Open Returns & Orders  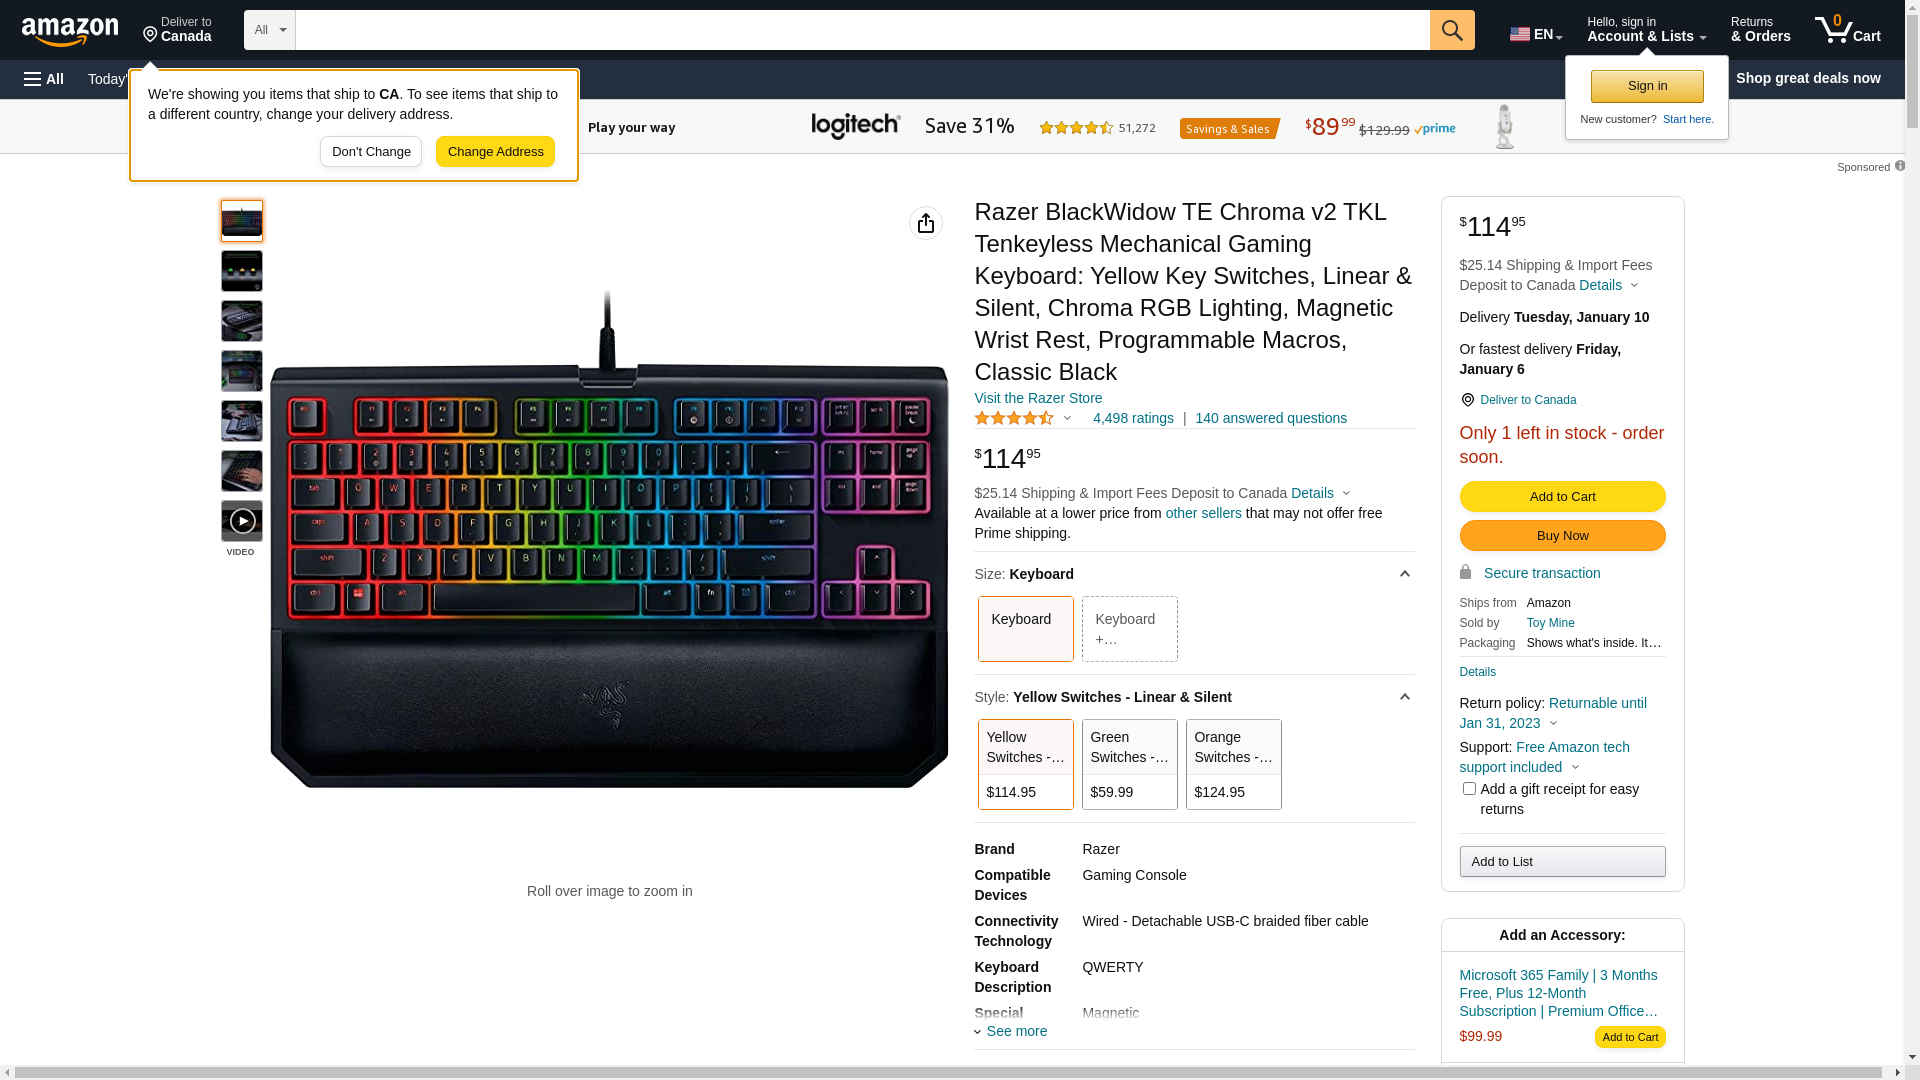click(x=1760, y=30)
